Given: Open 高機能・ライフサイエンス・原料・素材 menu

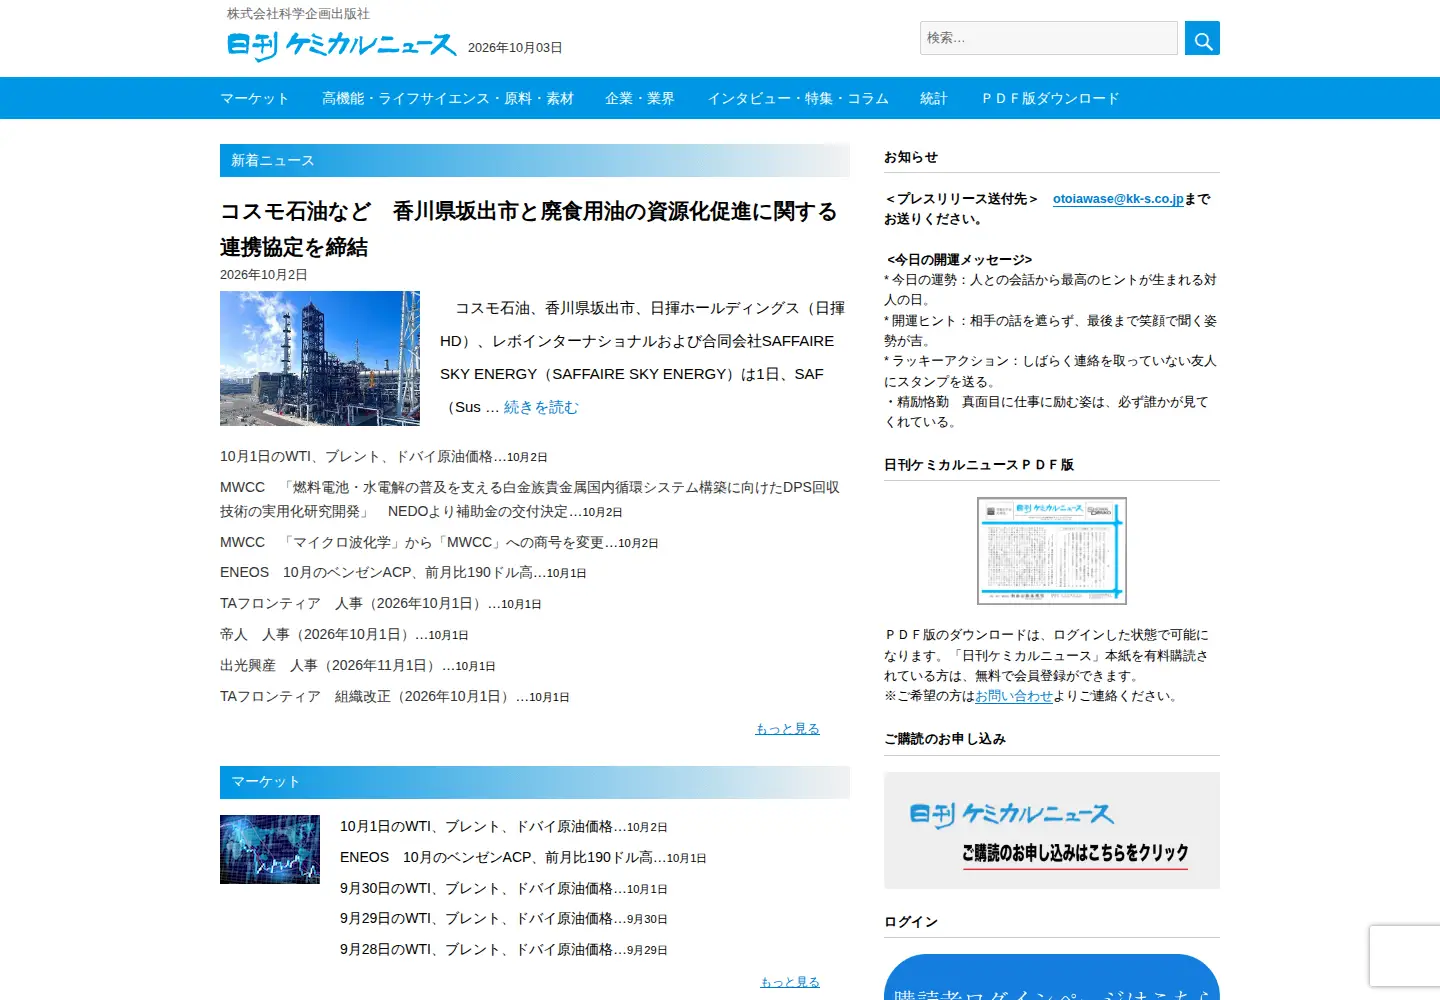Looking at the screenshot, I should coord(448,98).
